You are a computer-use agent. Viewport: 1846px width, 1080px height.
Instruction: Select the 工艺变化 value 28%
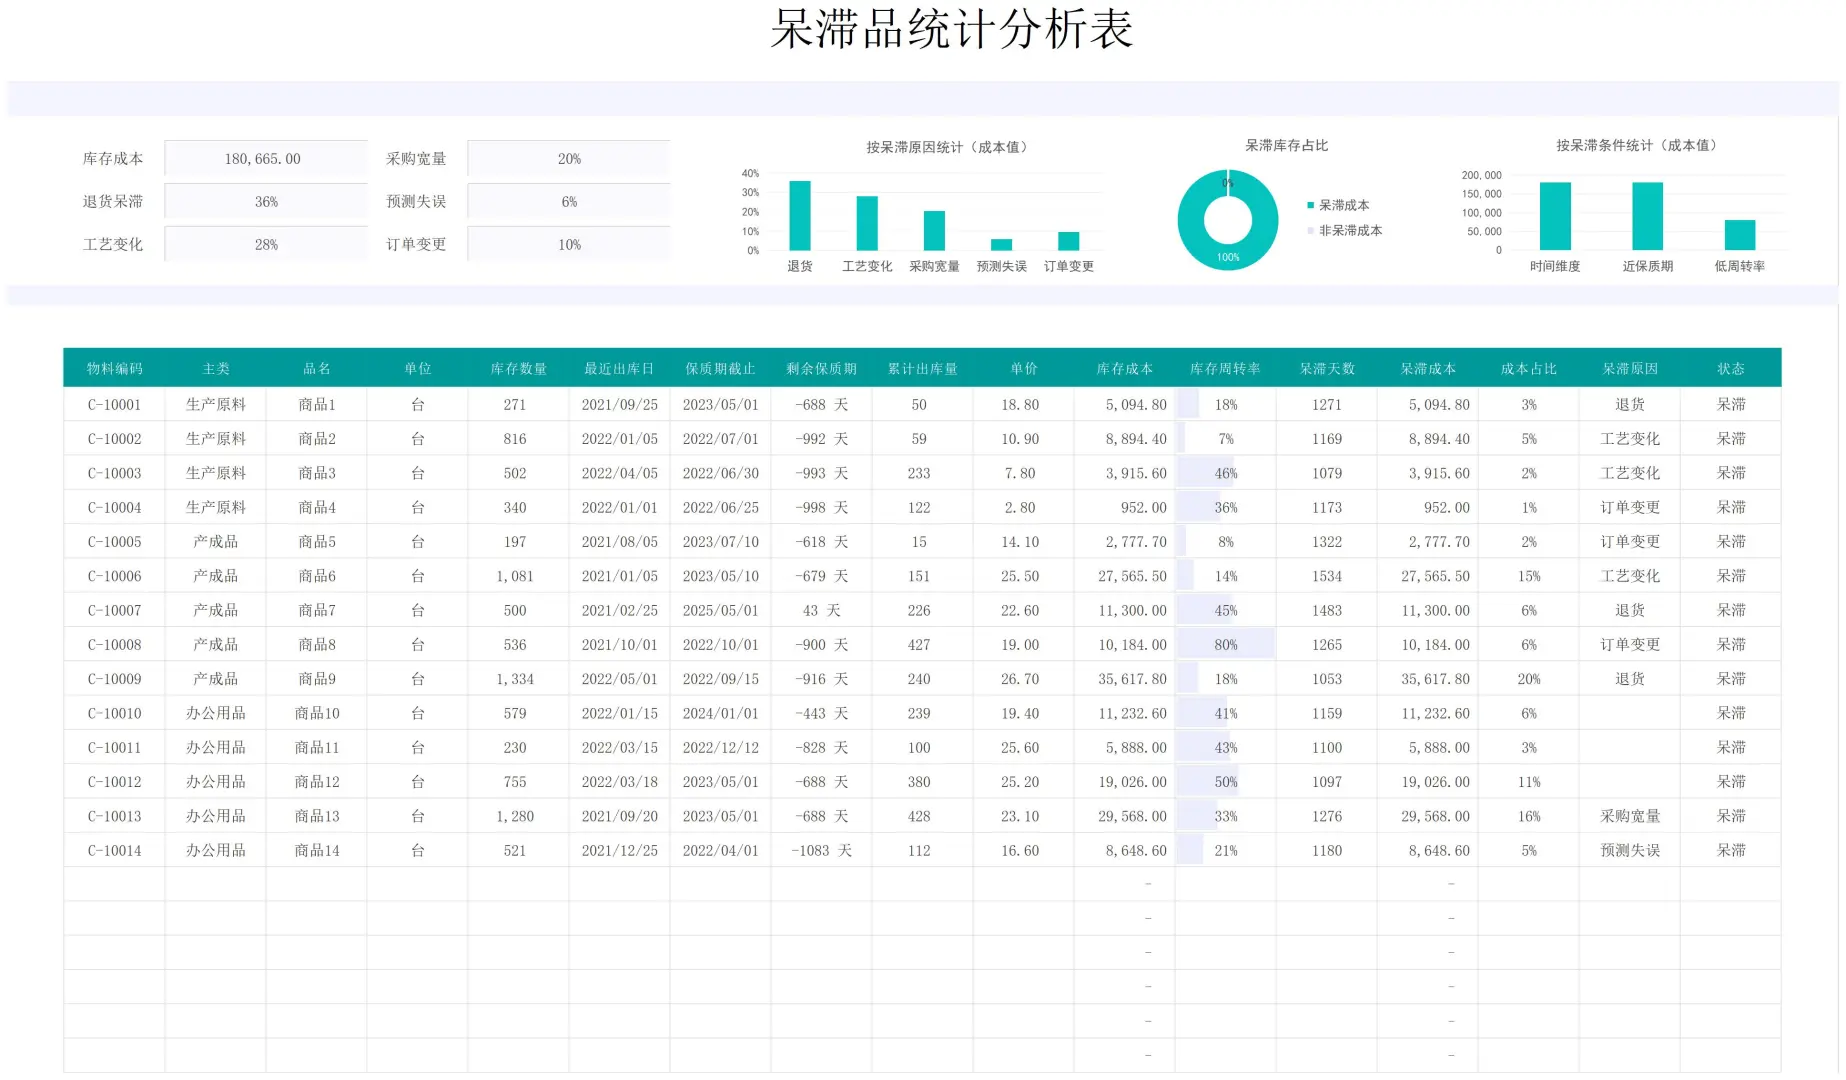pyautogui.click(x=265, y=245)
